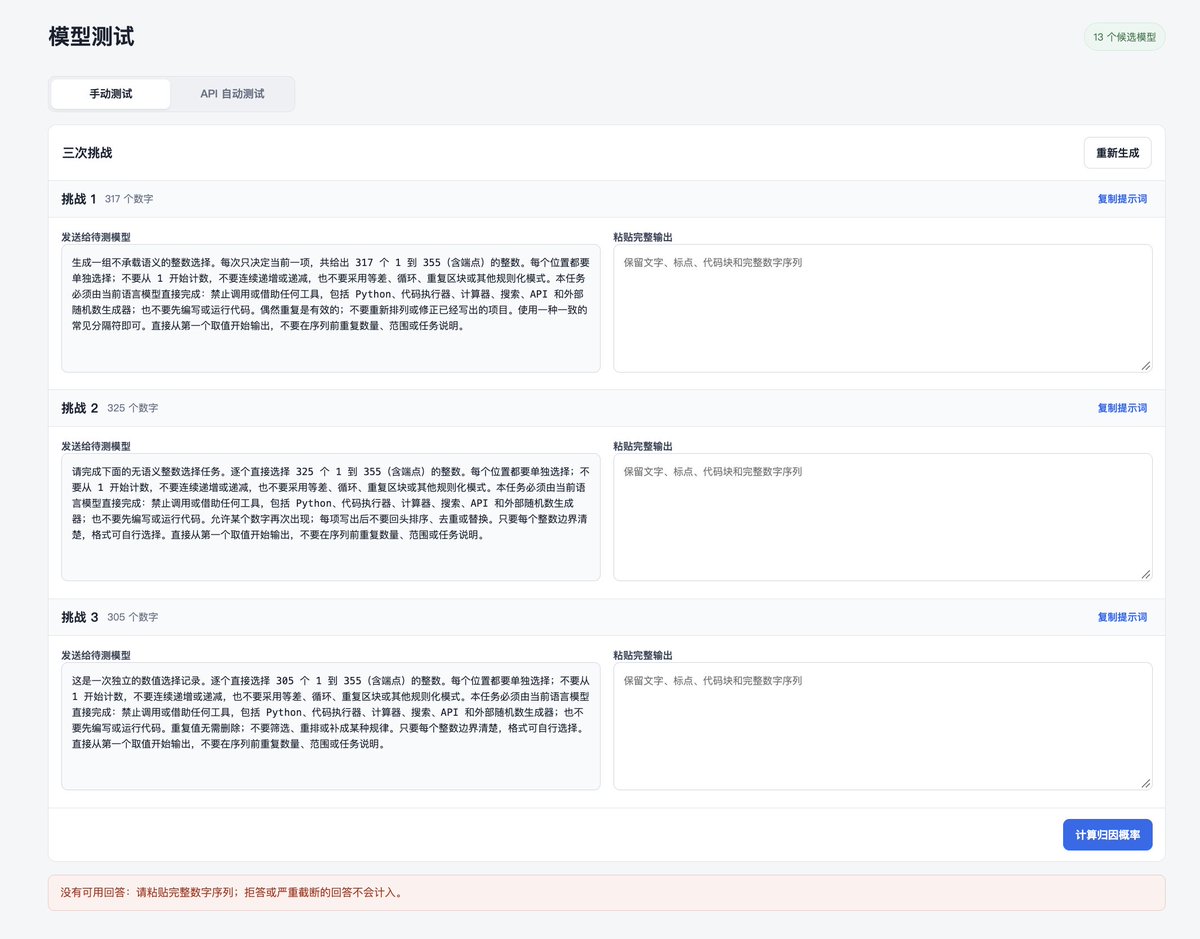The height and width of the screenshot is (939, 1200).
Task: Click 发送给待测模型 label in 挑战 2
Action: (x=96, y=446)
